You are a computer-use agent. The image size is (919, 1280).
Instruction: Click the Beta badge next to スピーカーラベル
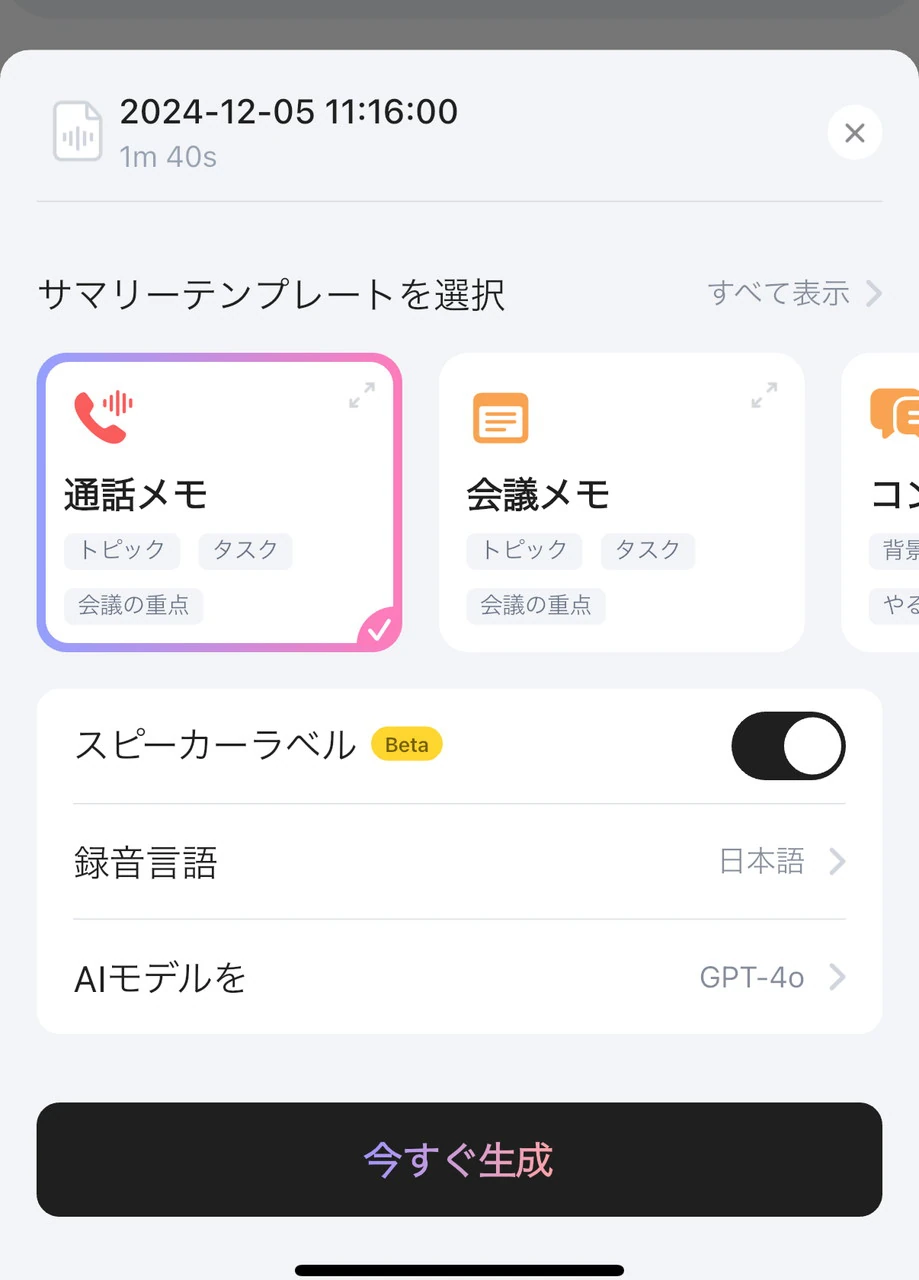(406, 745)
